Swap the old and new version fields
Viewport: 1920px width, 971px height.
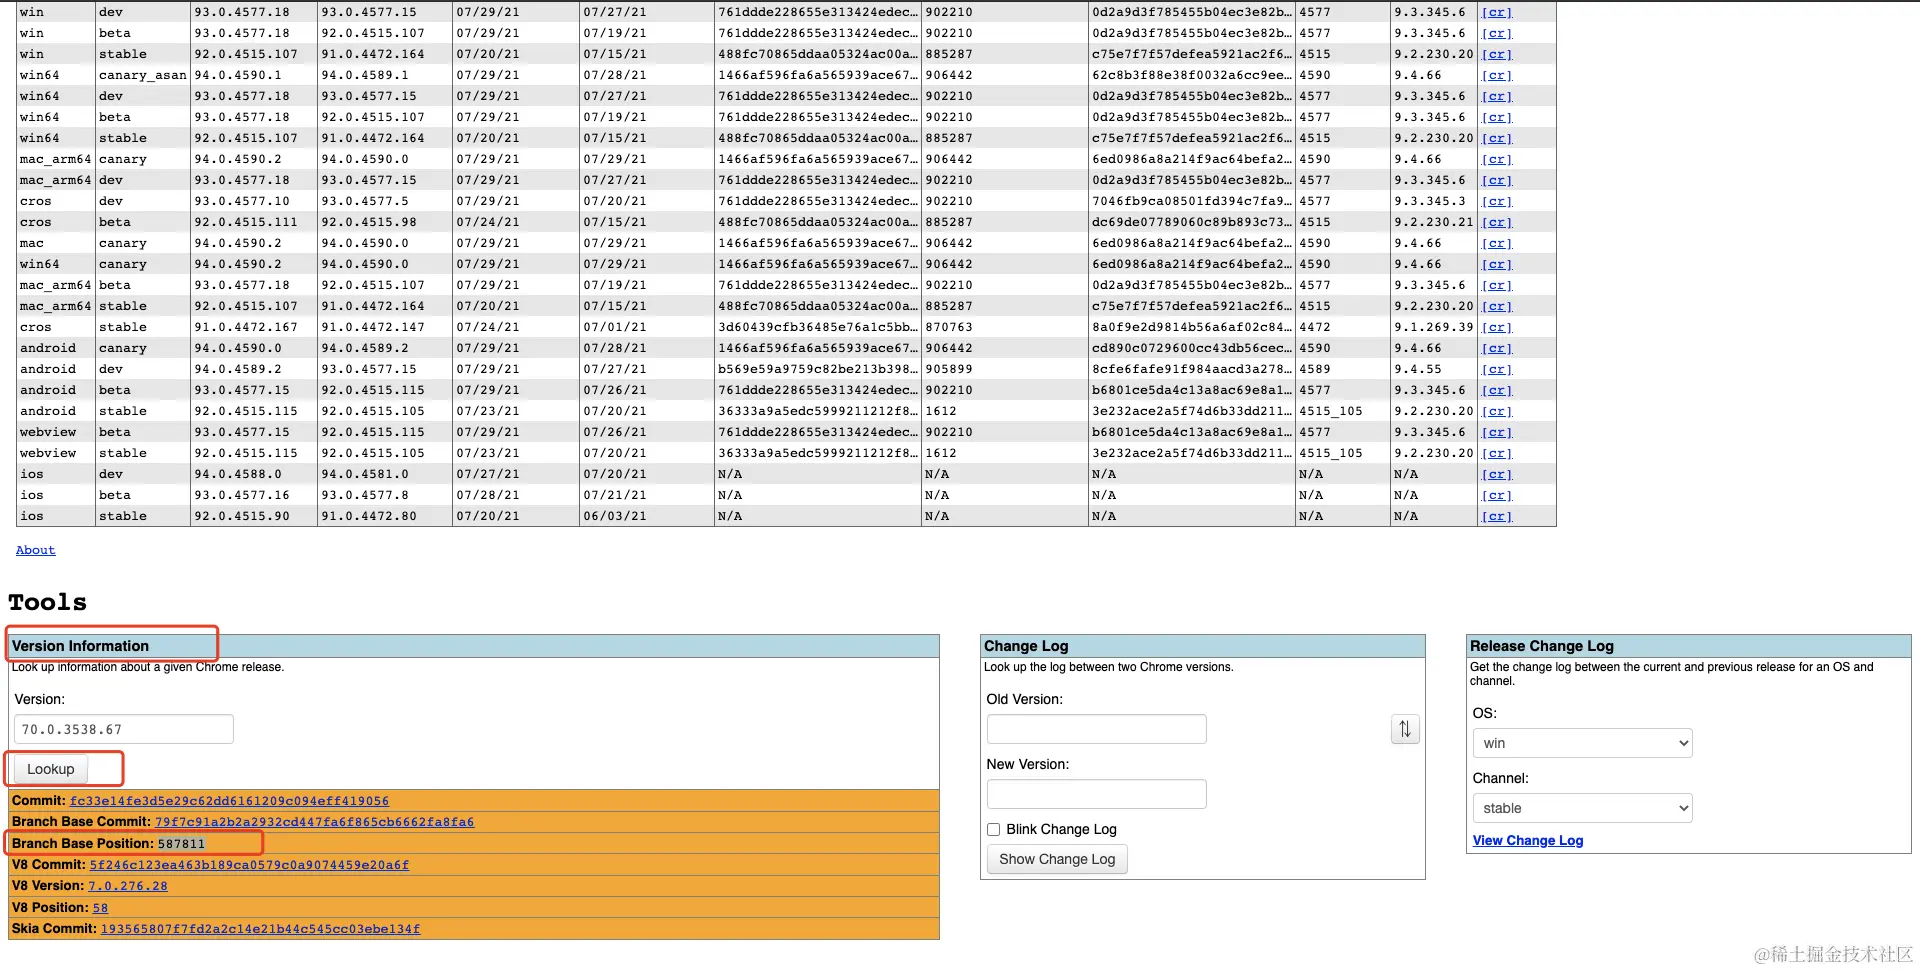1405,729
